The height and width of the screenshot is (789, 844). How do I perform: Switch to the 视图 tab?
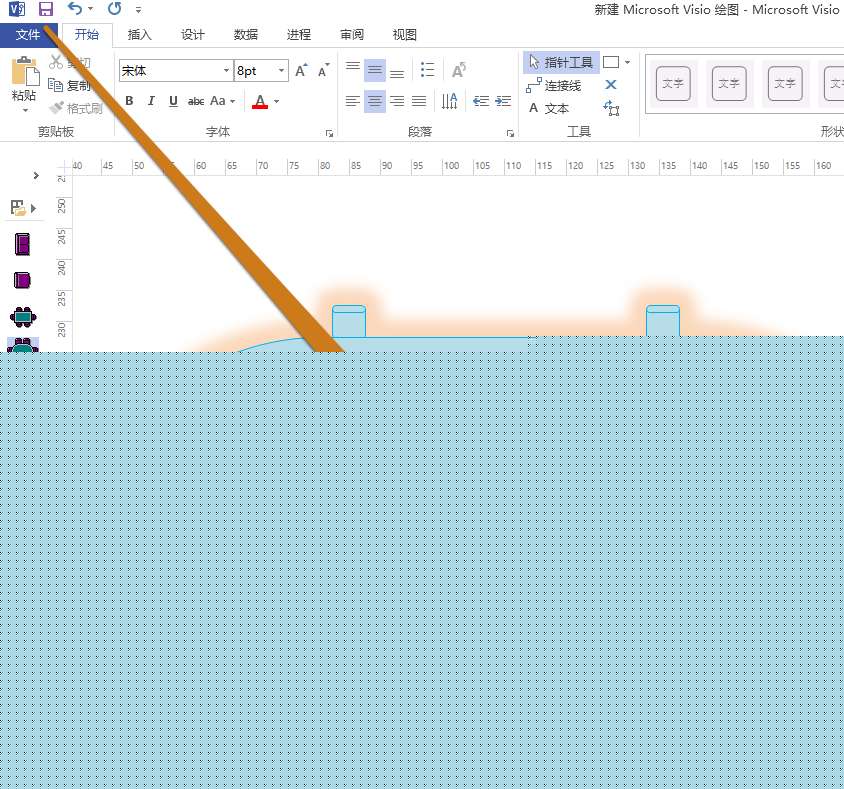point(405,35)
